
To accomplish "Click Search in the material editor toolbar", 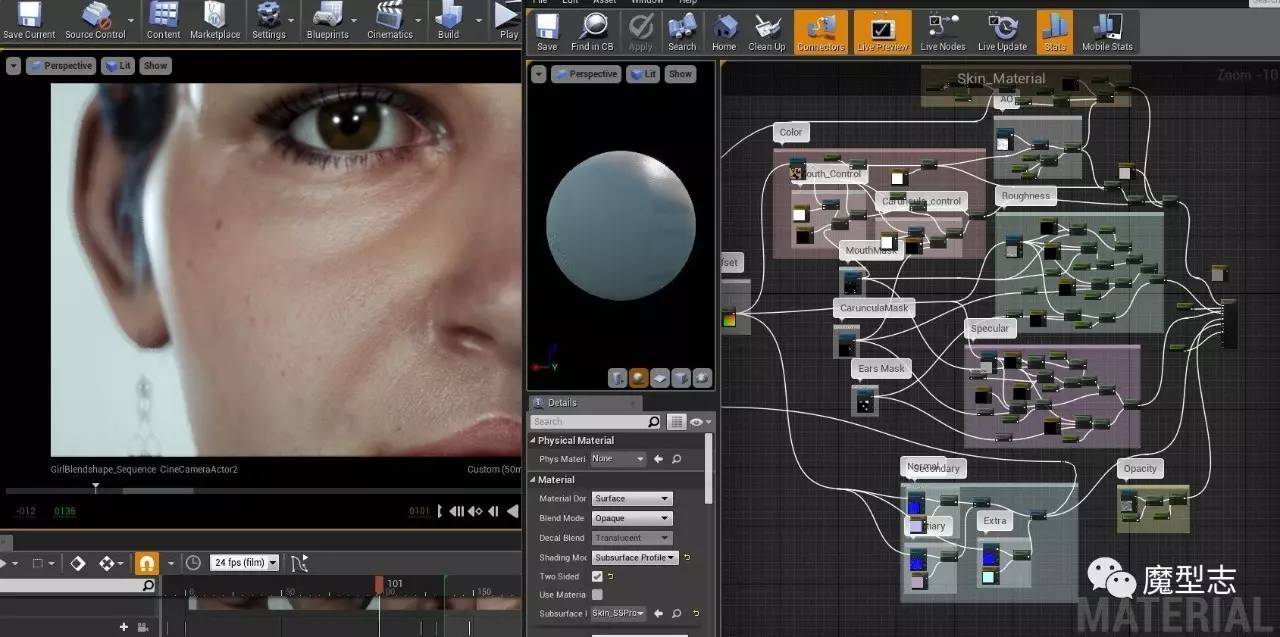I will tap(682, 31).
